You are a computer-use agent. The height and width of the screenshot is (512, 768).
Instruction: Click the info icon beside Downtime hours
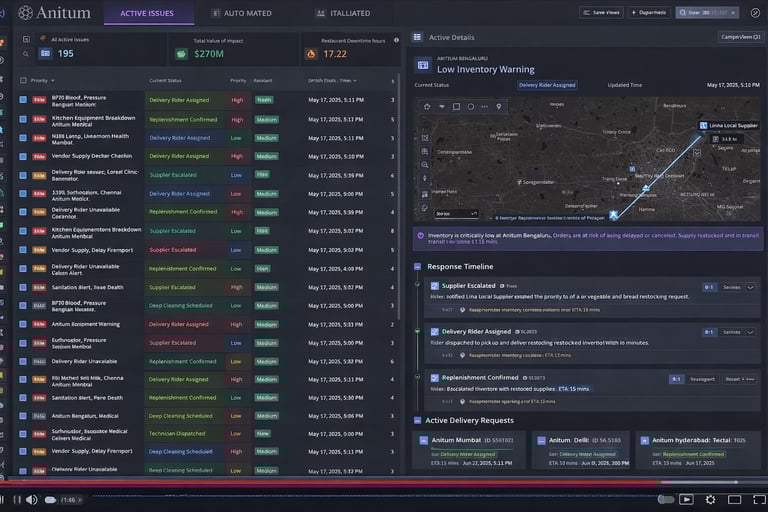(x=396, y=40)
